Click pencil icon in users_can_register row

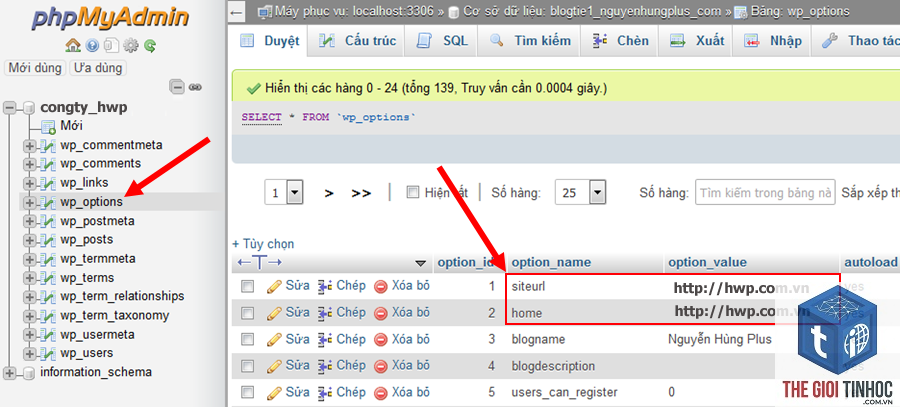coord(274,393)
